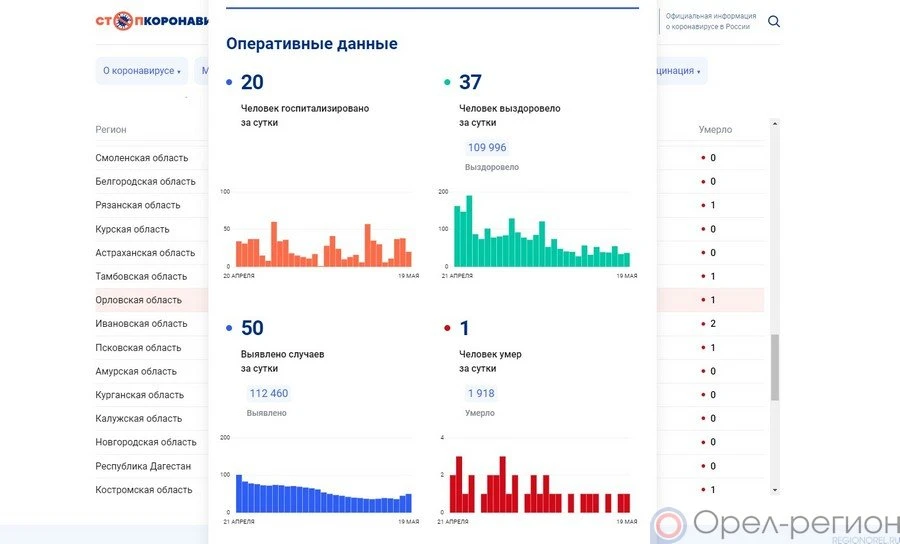Expand the Вакцинация dropdown menu
This screenshot has width=900, height=544.
tap(680, 71)
